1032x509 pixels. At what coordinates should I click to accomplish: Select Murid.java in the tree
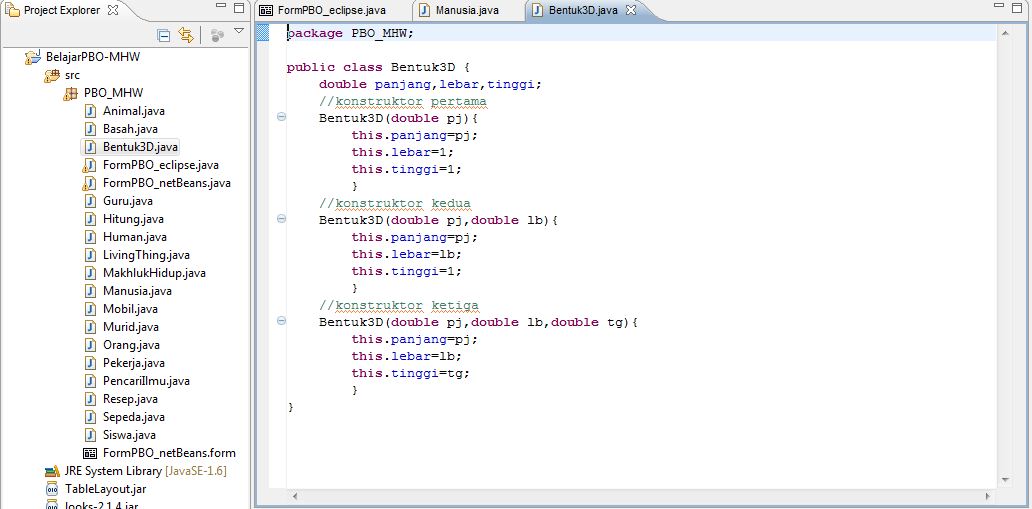coord(131,327)
